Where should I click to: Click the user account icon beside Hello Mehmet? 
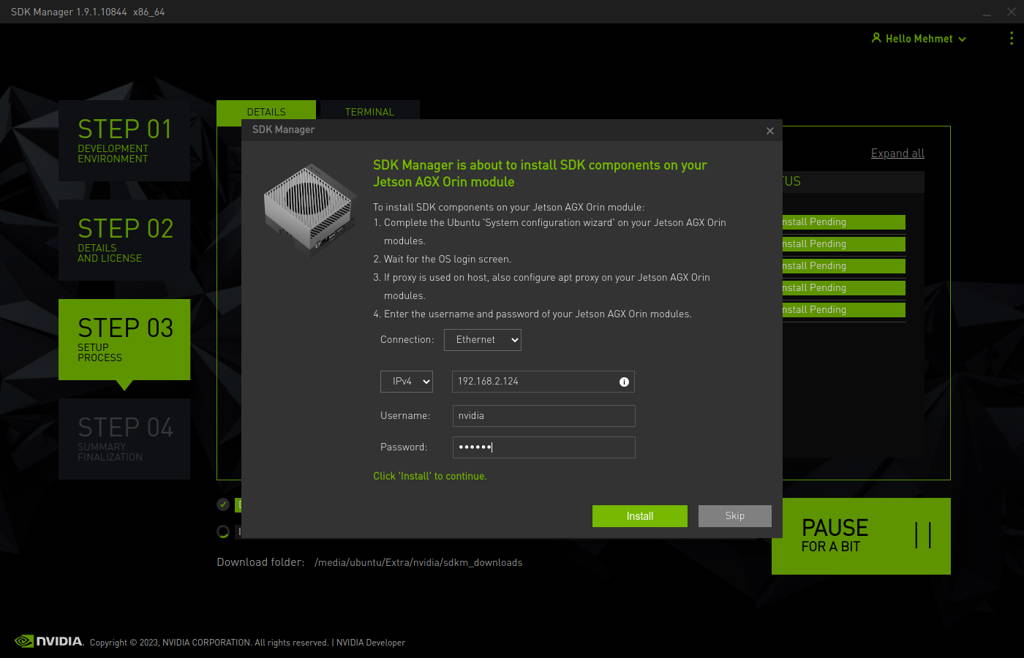[x=876, y=38]
